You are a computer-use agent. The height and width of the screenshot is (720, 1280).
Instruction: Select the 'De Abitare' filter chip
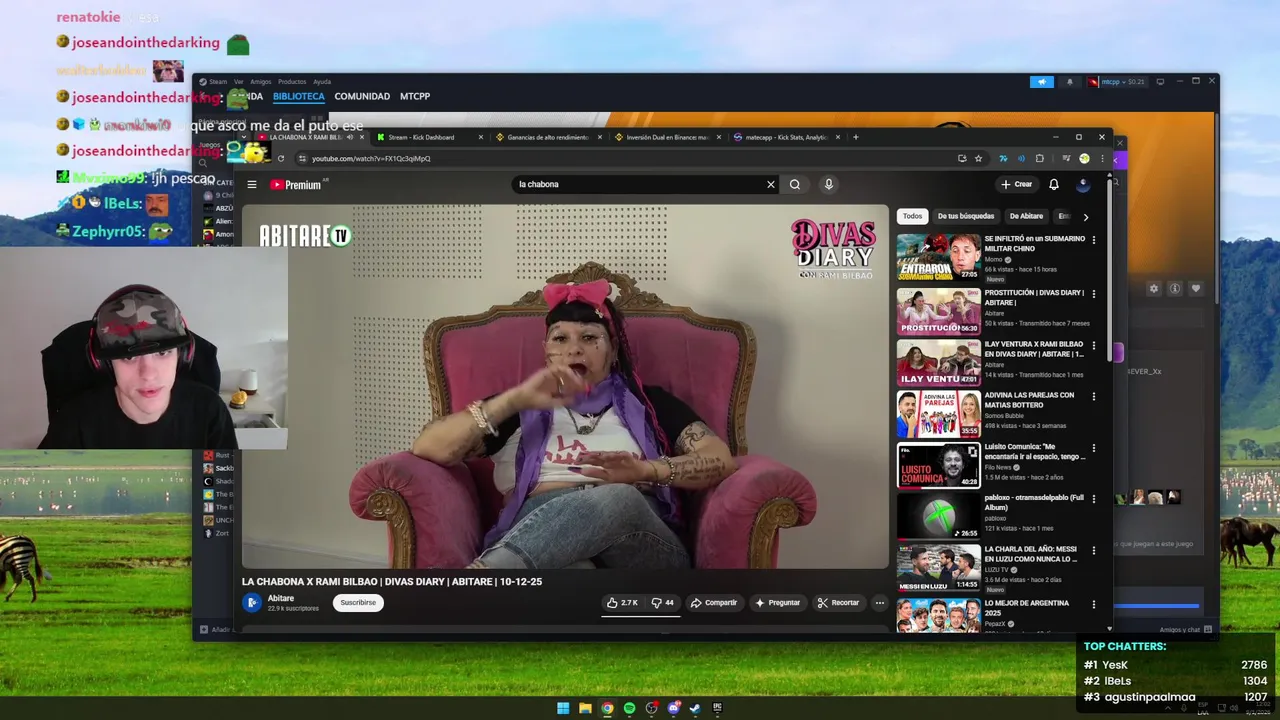[x=1026, y=216]
